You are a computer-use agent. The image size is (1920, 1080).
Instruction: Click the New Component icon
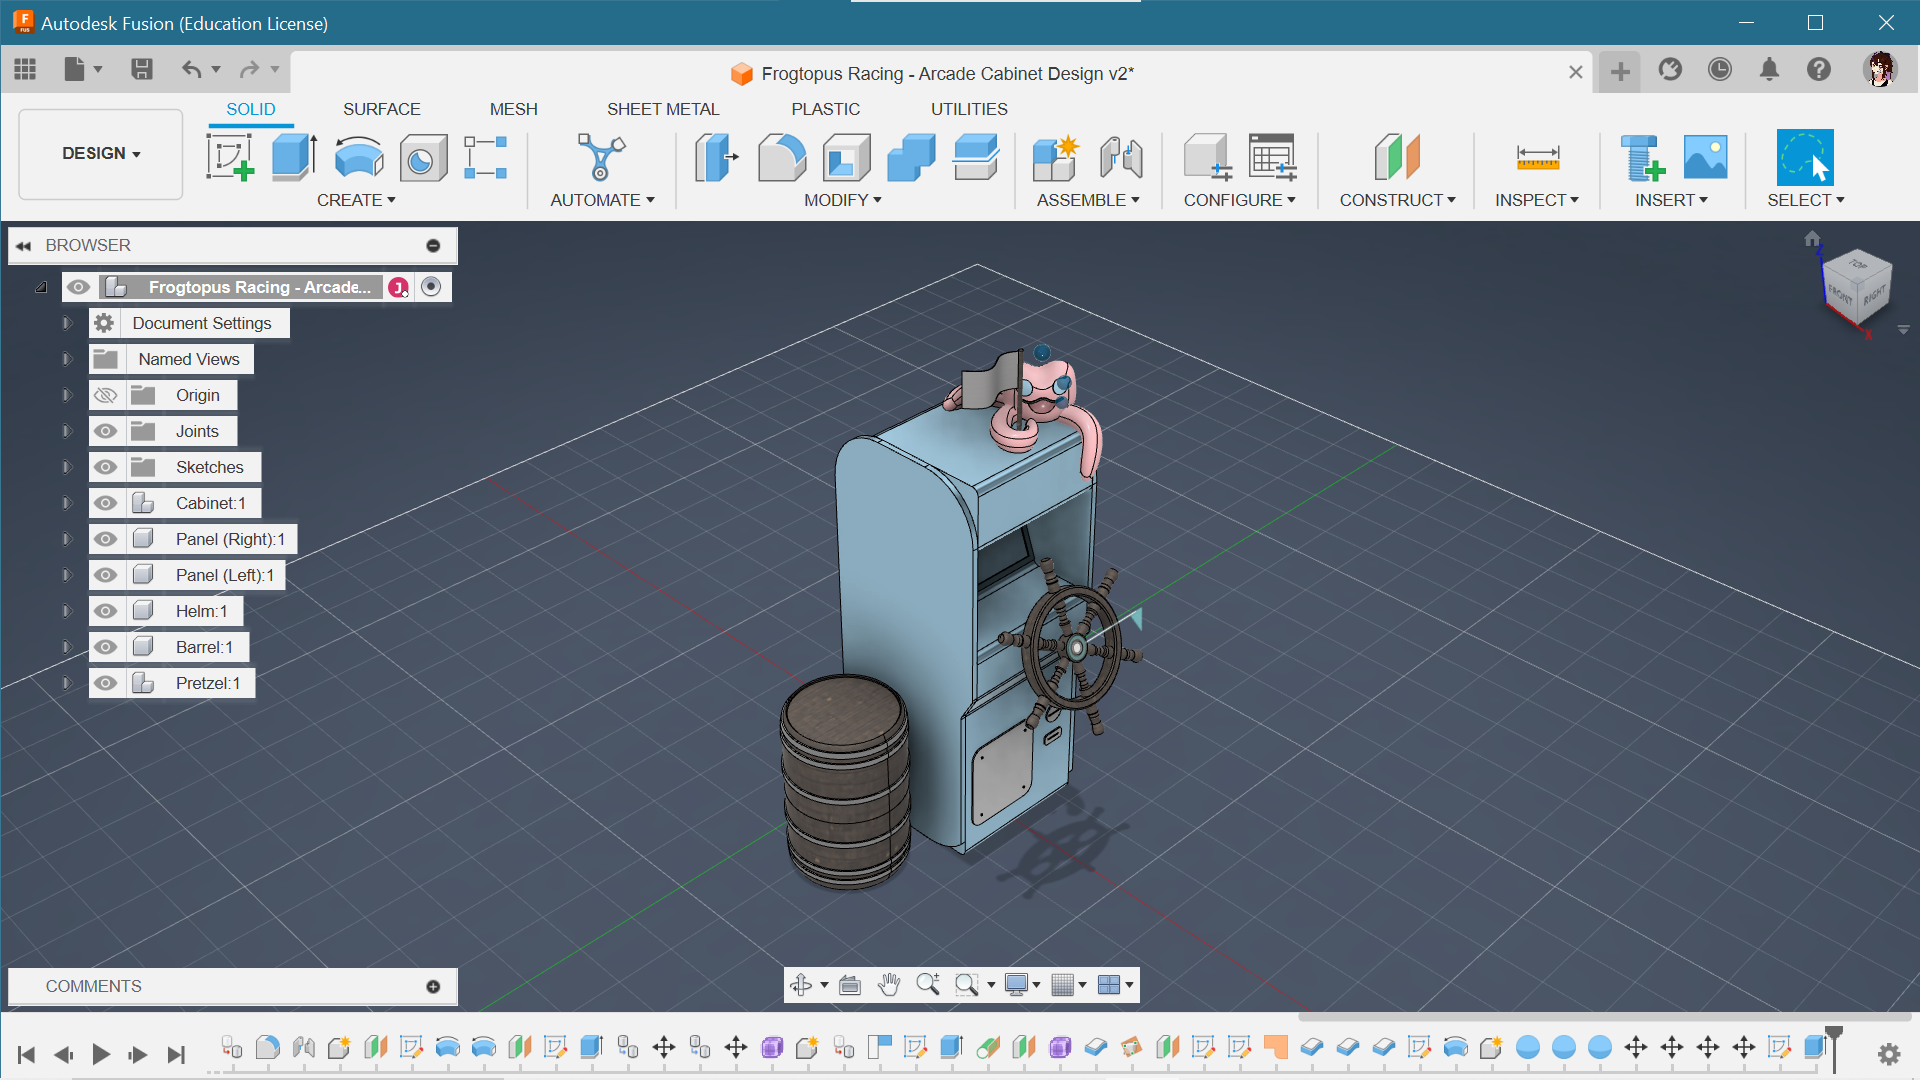1056,157
